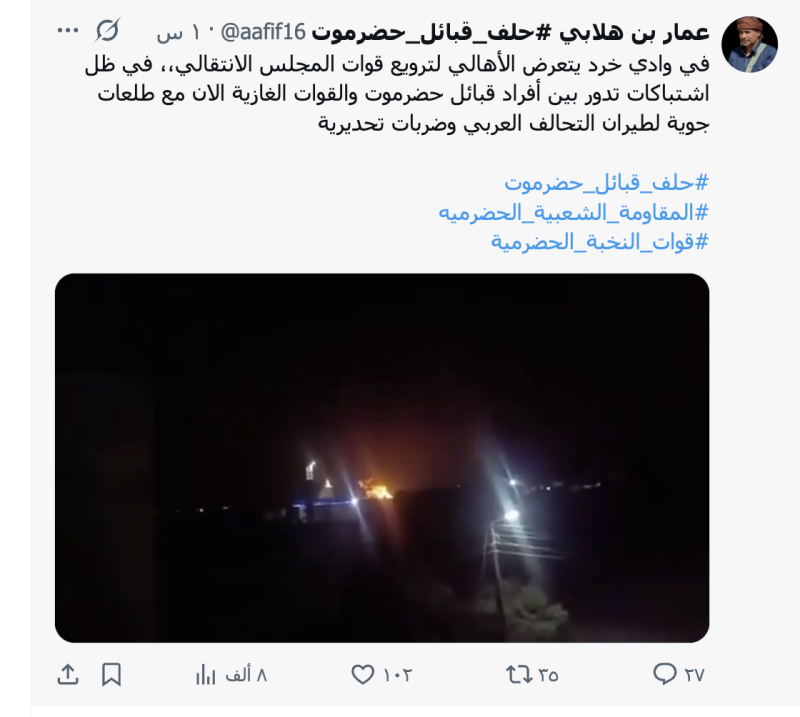Open hashtag #حلف_قبائل_حضرموت in post body
The image size is (800, 717).
pyautogui.click(x=607, y=182)
